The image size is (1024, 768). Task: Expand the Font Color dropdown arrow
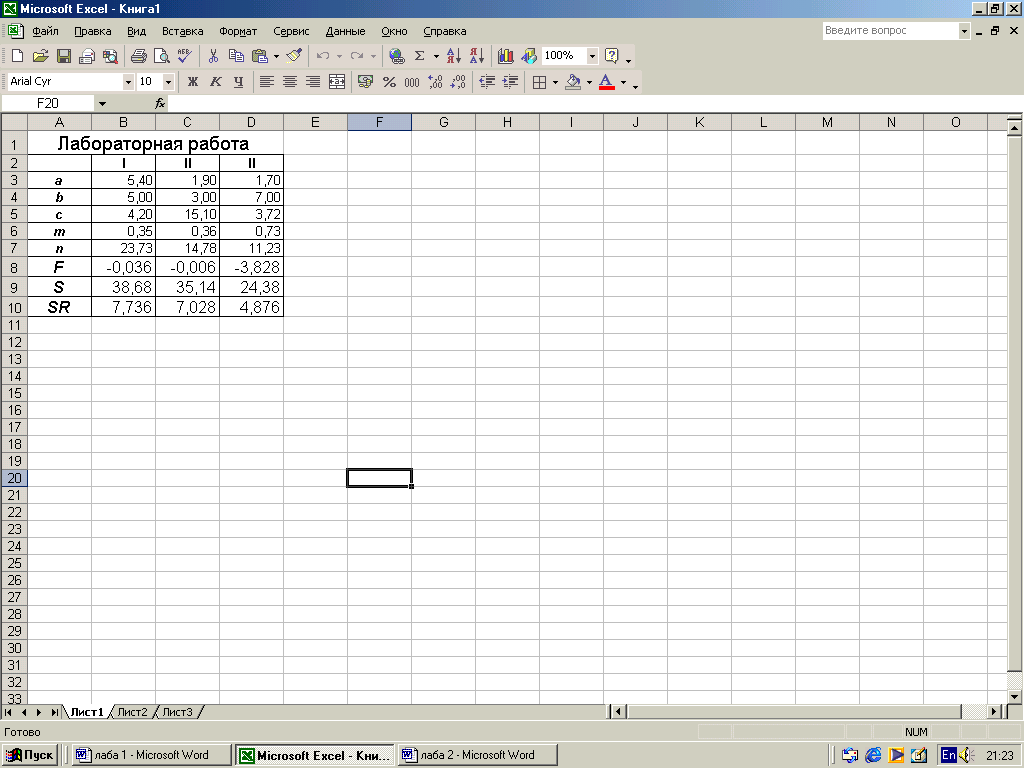(623, 82)
